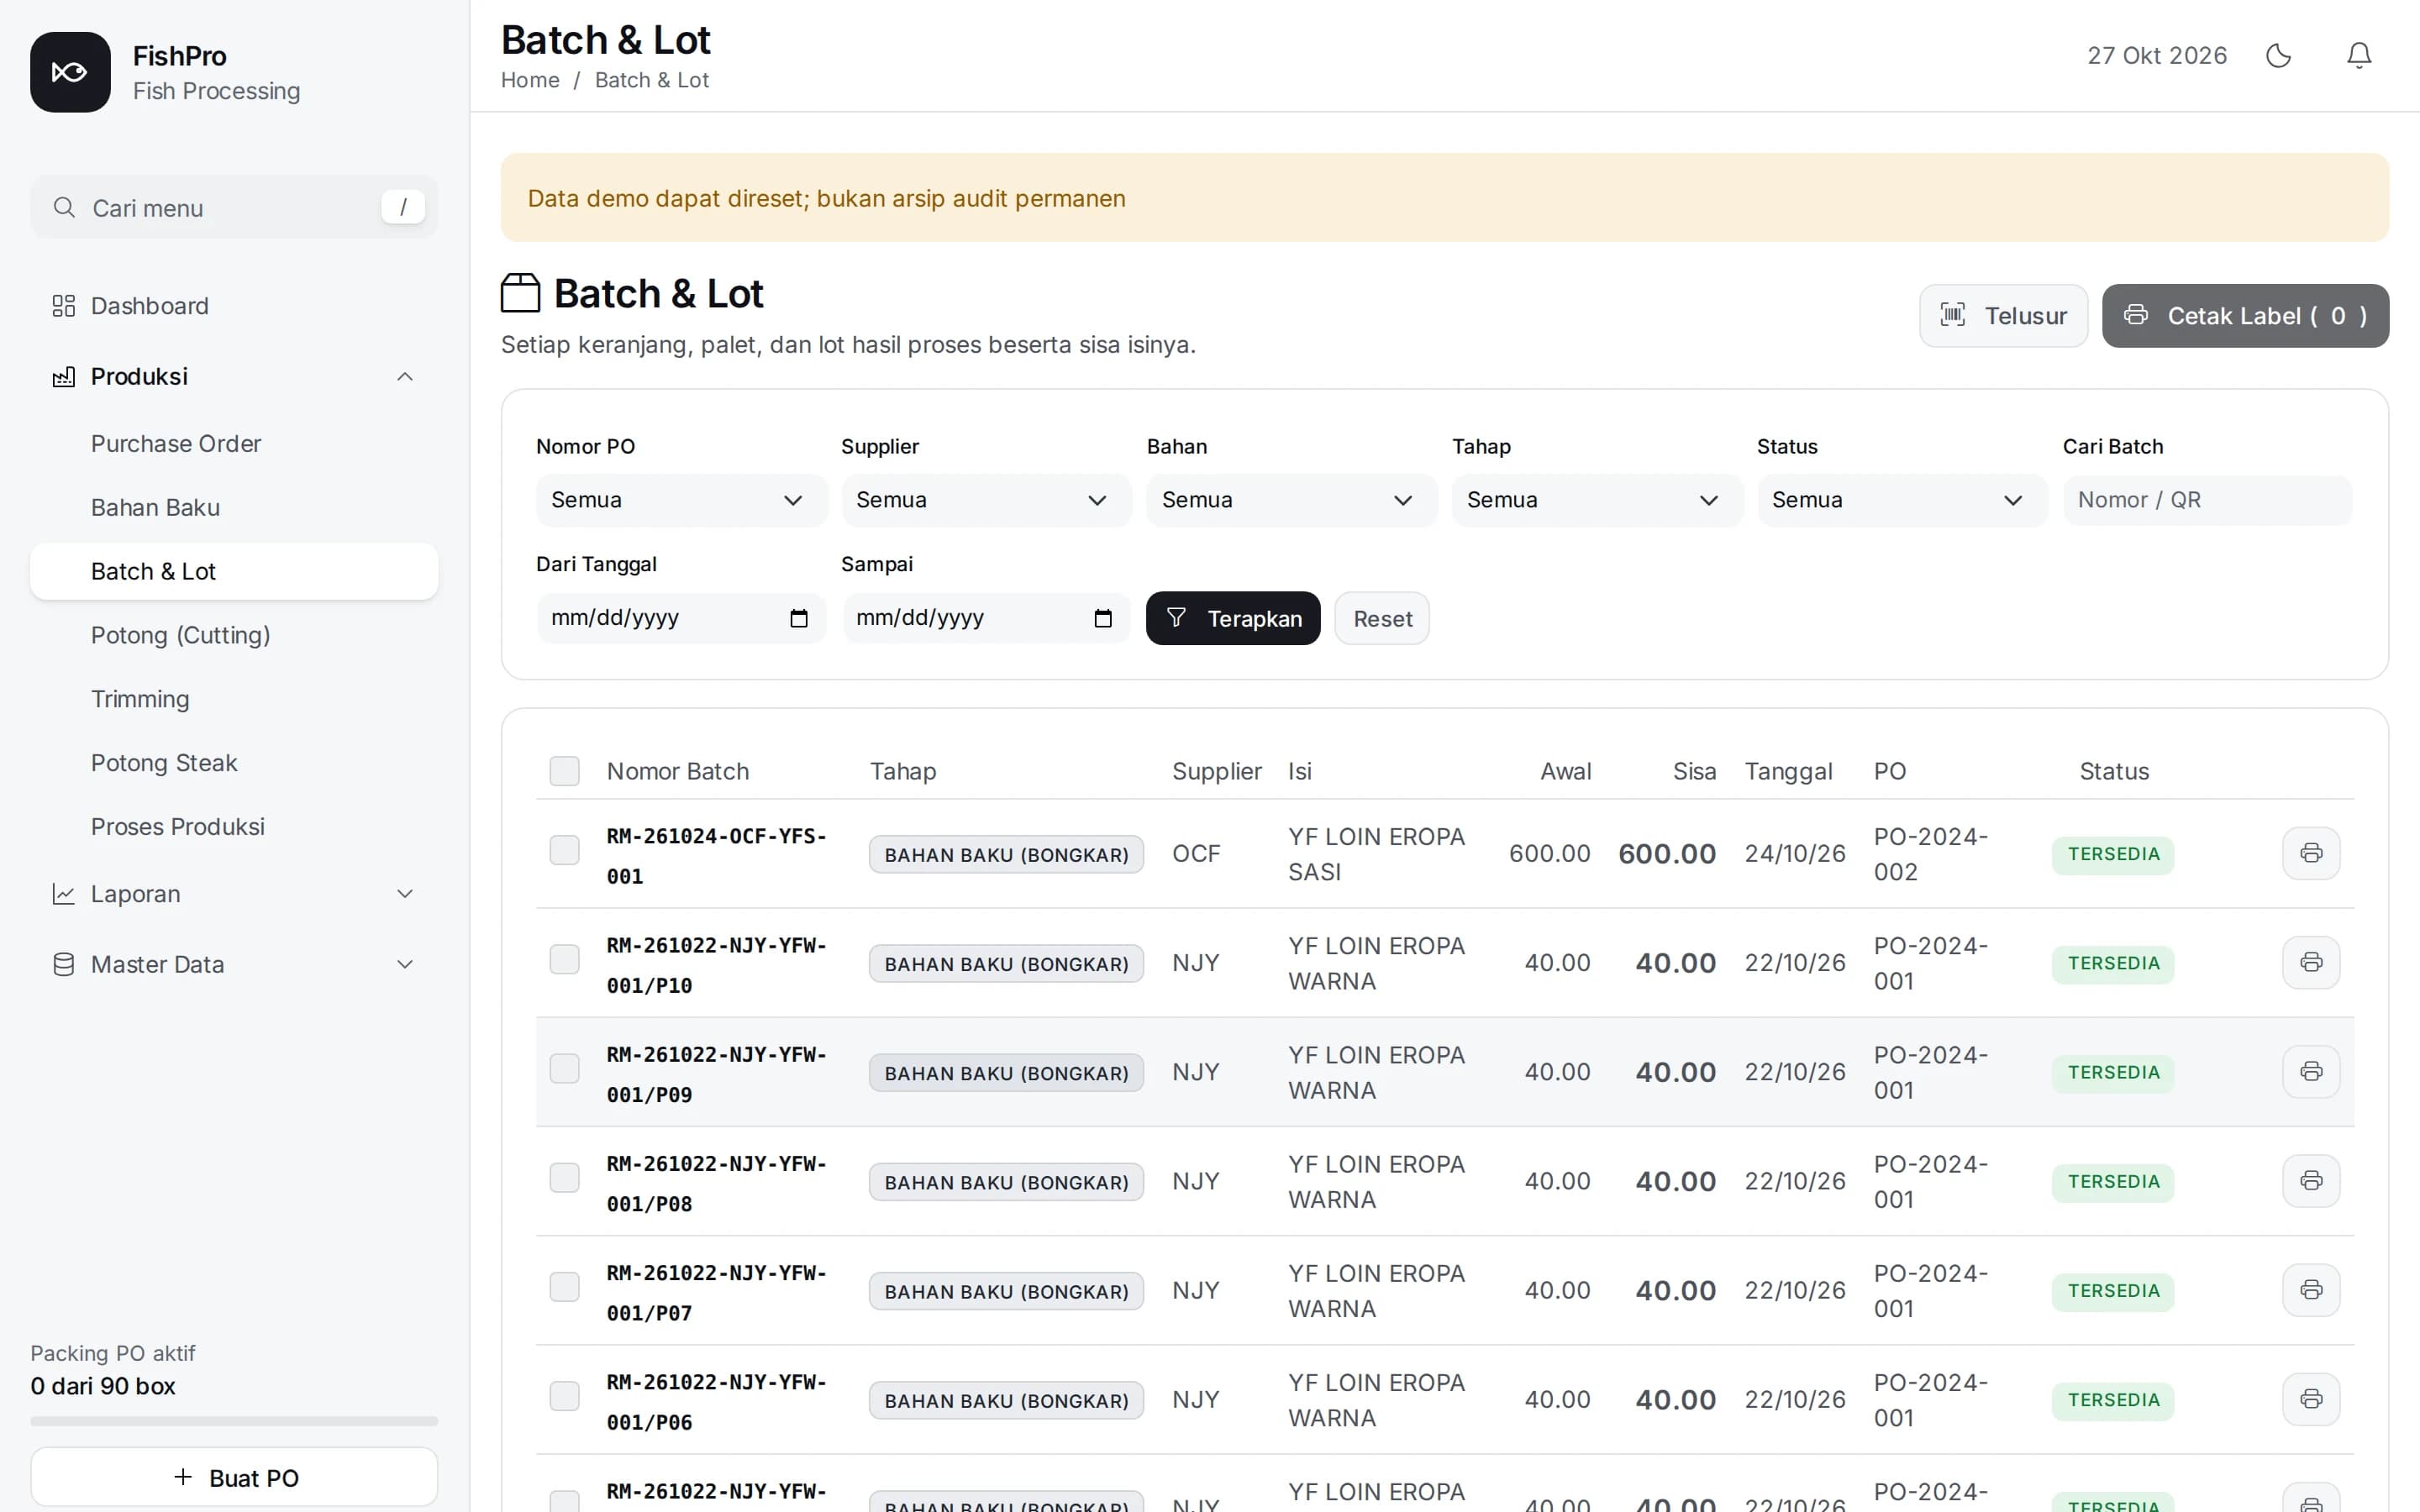The image size is (2420, 1512).
Task: Select Trimming in the sidebar
Action: pos(234,699)
